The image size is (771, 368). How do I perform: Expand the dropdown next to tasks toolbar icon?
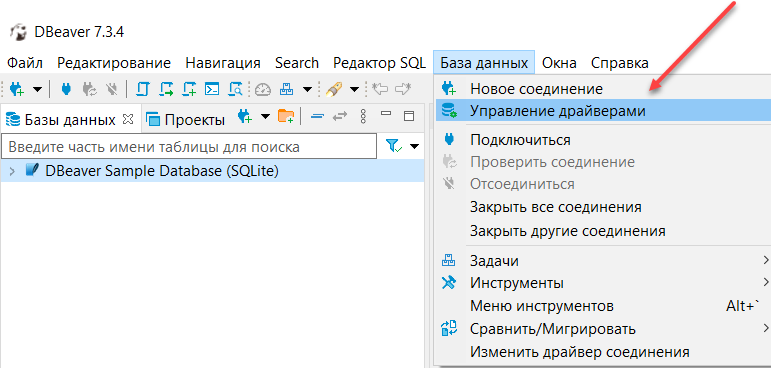pyautogui.click(x=307, y=90)
